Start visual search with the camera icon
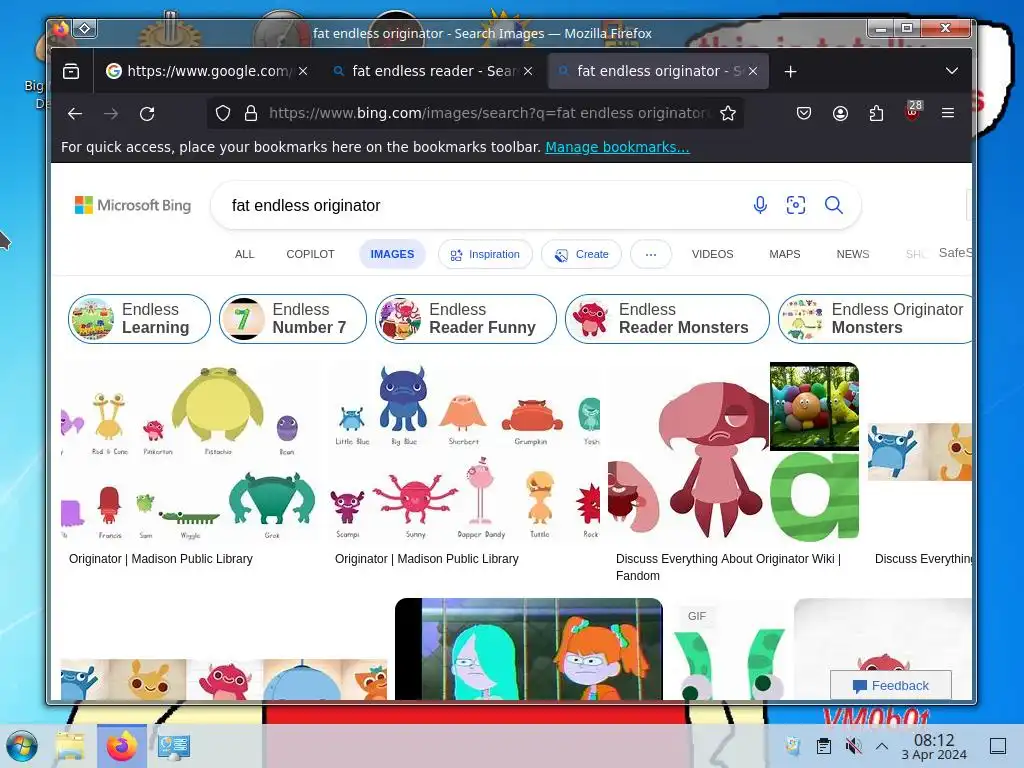The image size is (1024, 768). pos(795,205)
